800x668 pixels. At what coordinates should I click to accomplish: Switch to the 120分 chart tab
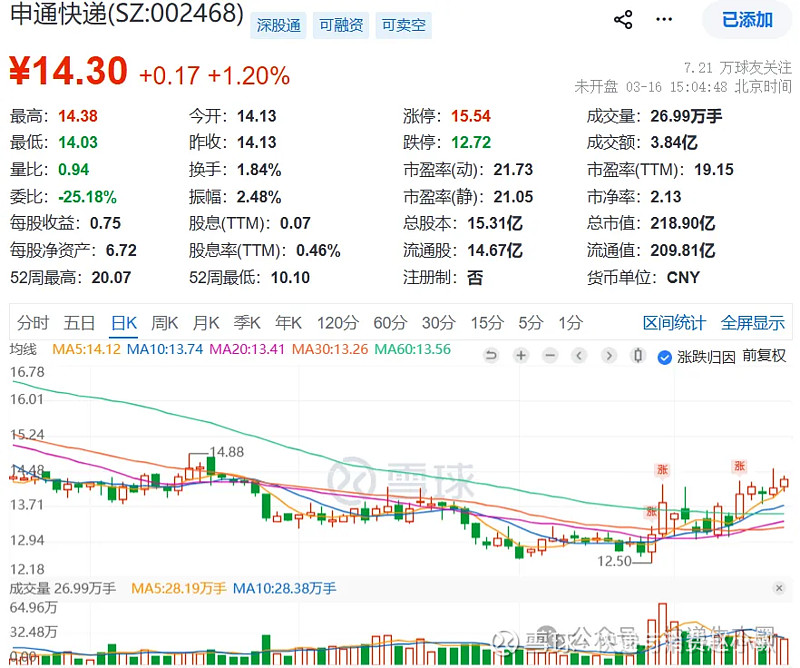point(338,323)
